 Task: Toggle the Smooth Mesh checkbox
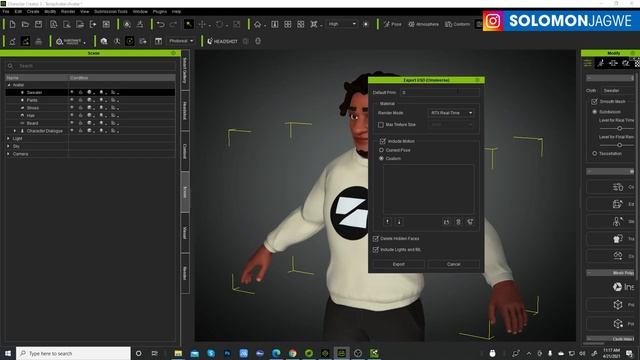point(594,101)
